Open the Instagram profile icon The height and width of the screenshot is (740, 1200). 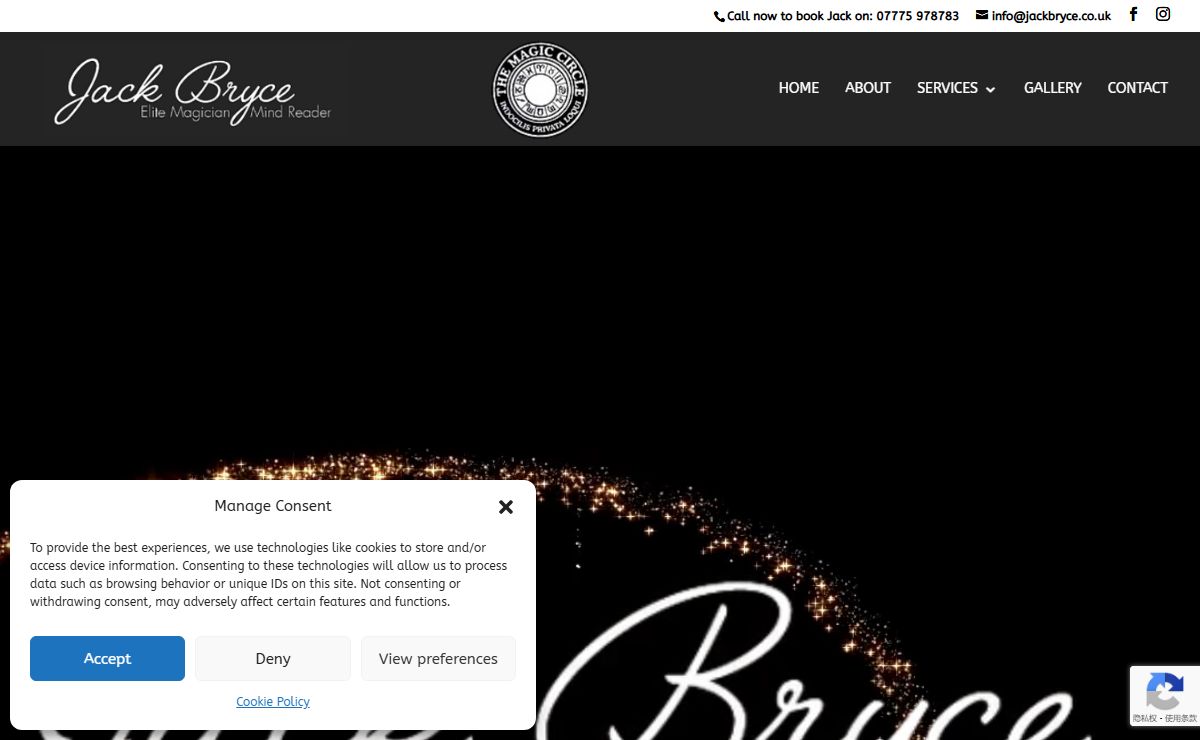point(1163,14)
